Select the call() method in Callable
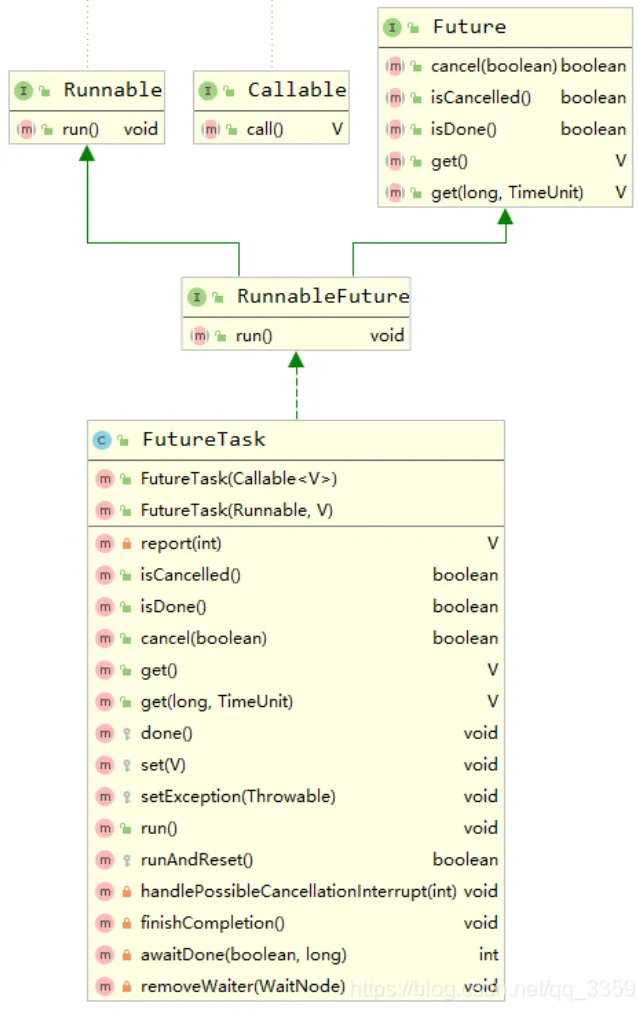This screenshot has height=1012, width=638. (265, 129)
